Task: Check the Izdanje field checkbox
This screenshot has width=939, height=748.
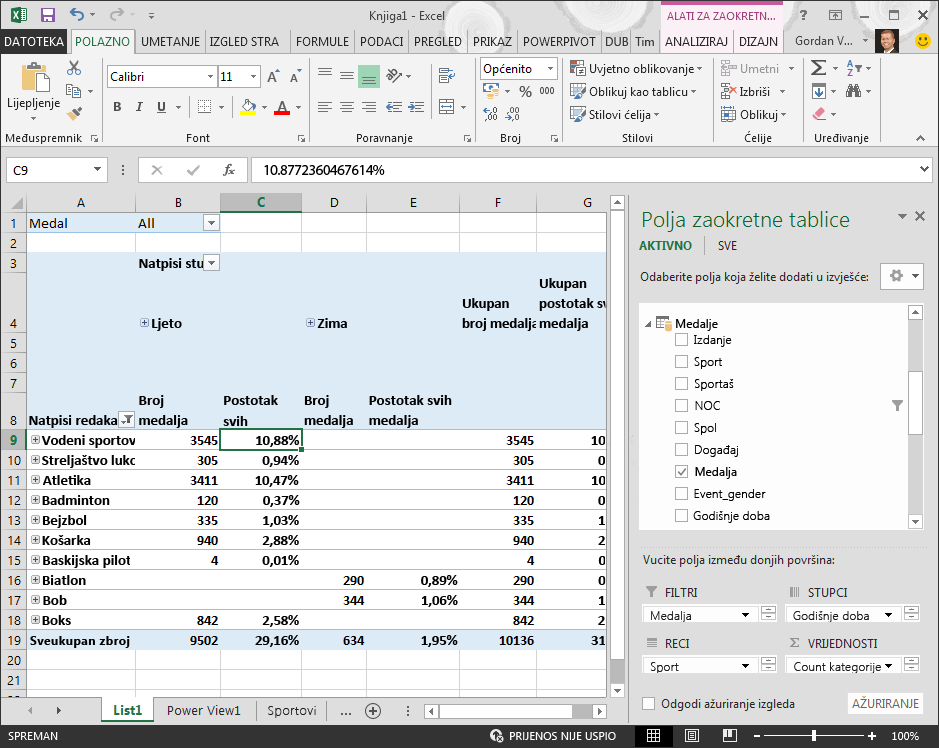Action: (681, 340)
